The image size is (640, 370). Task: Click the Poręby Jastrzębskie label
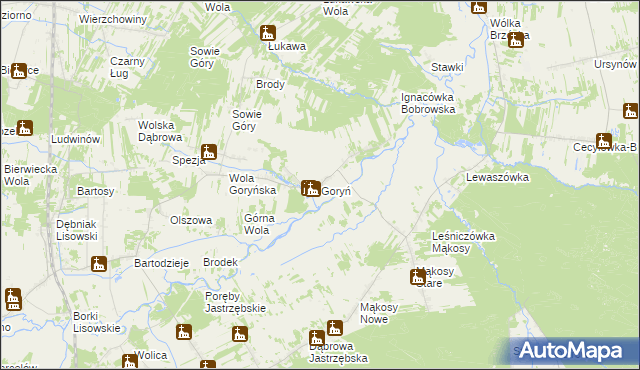click(235, 302)
